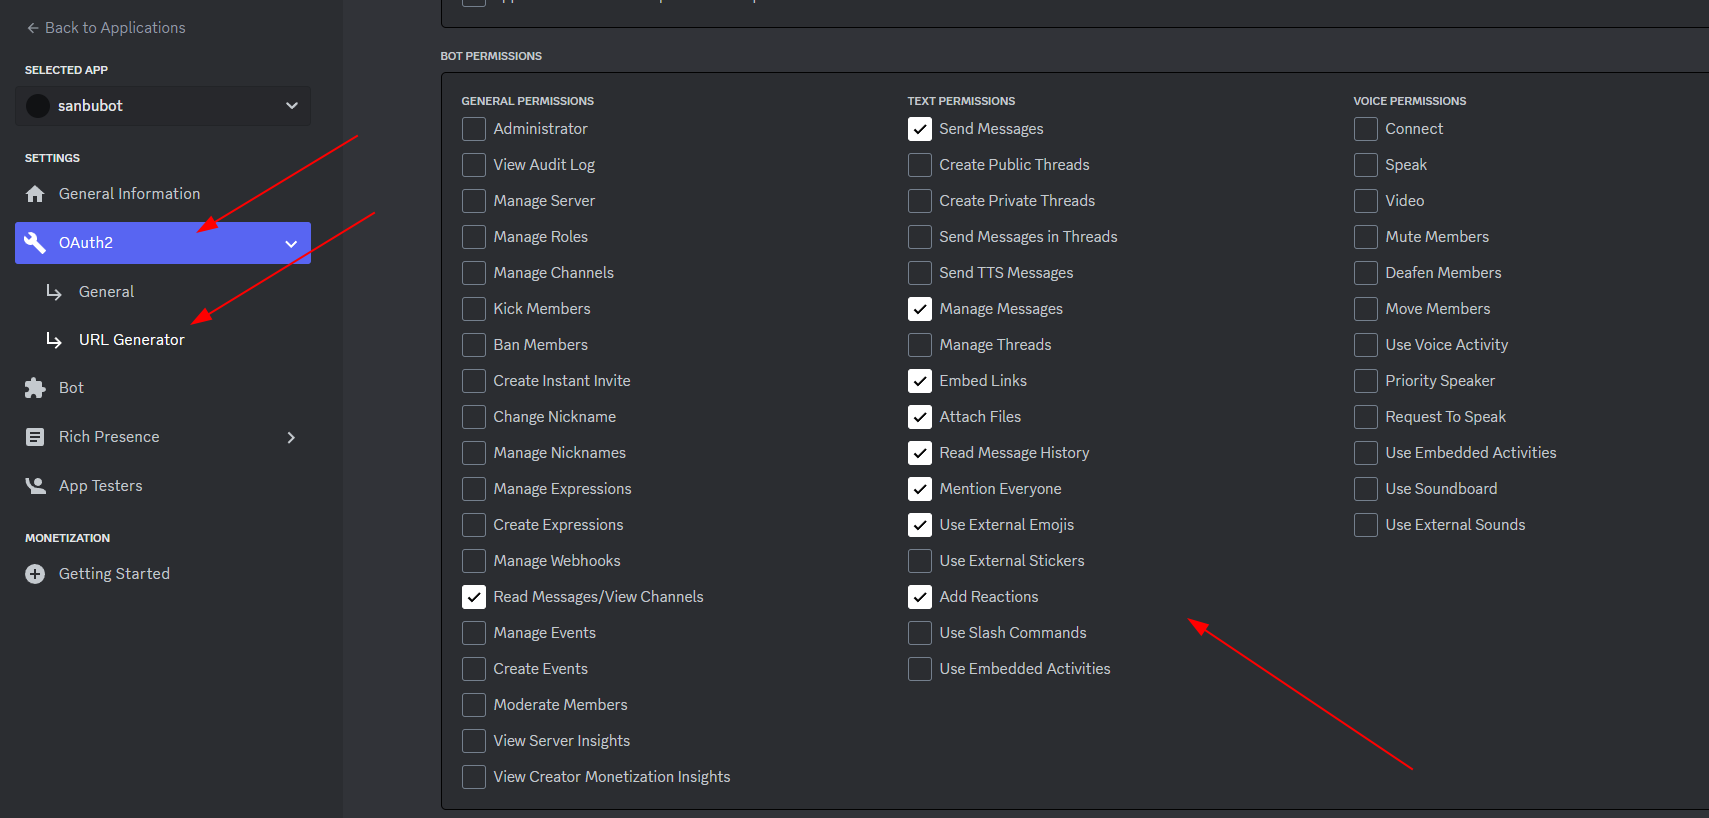
Task: Open the Getting Started monetization link
Action: tap(114, 574)
